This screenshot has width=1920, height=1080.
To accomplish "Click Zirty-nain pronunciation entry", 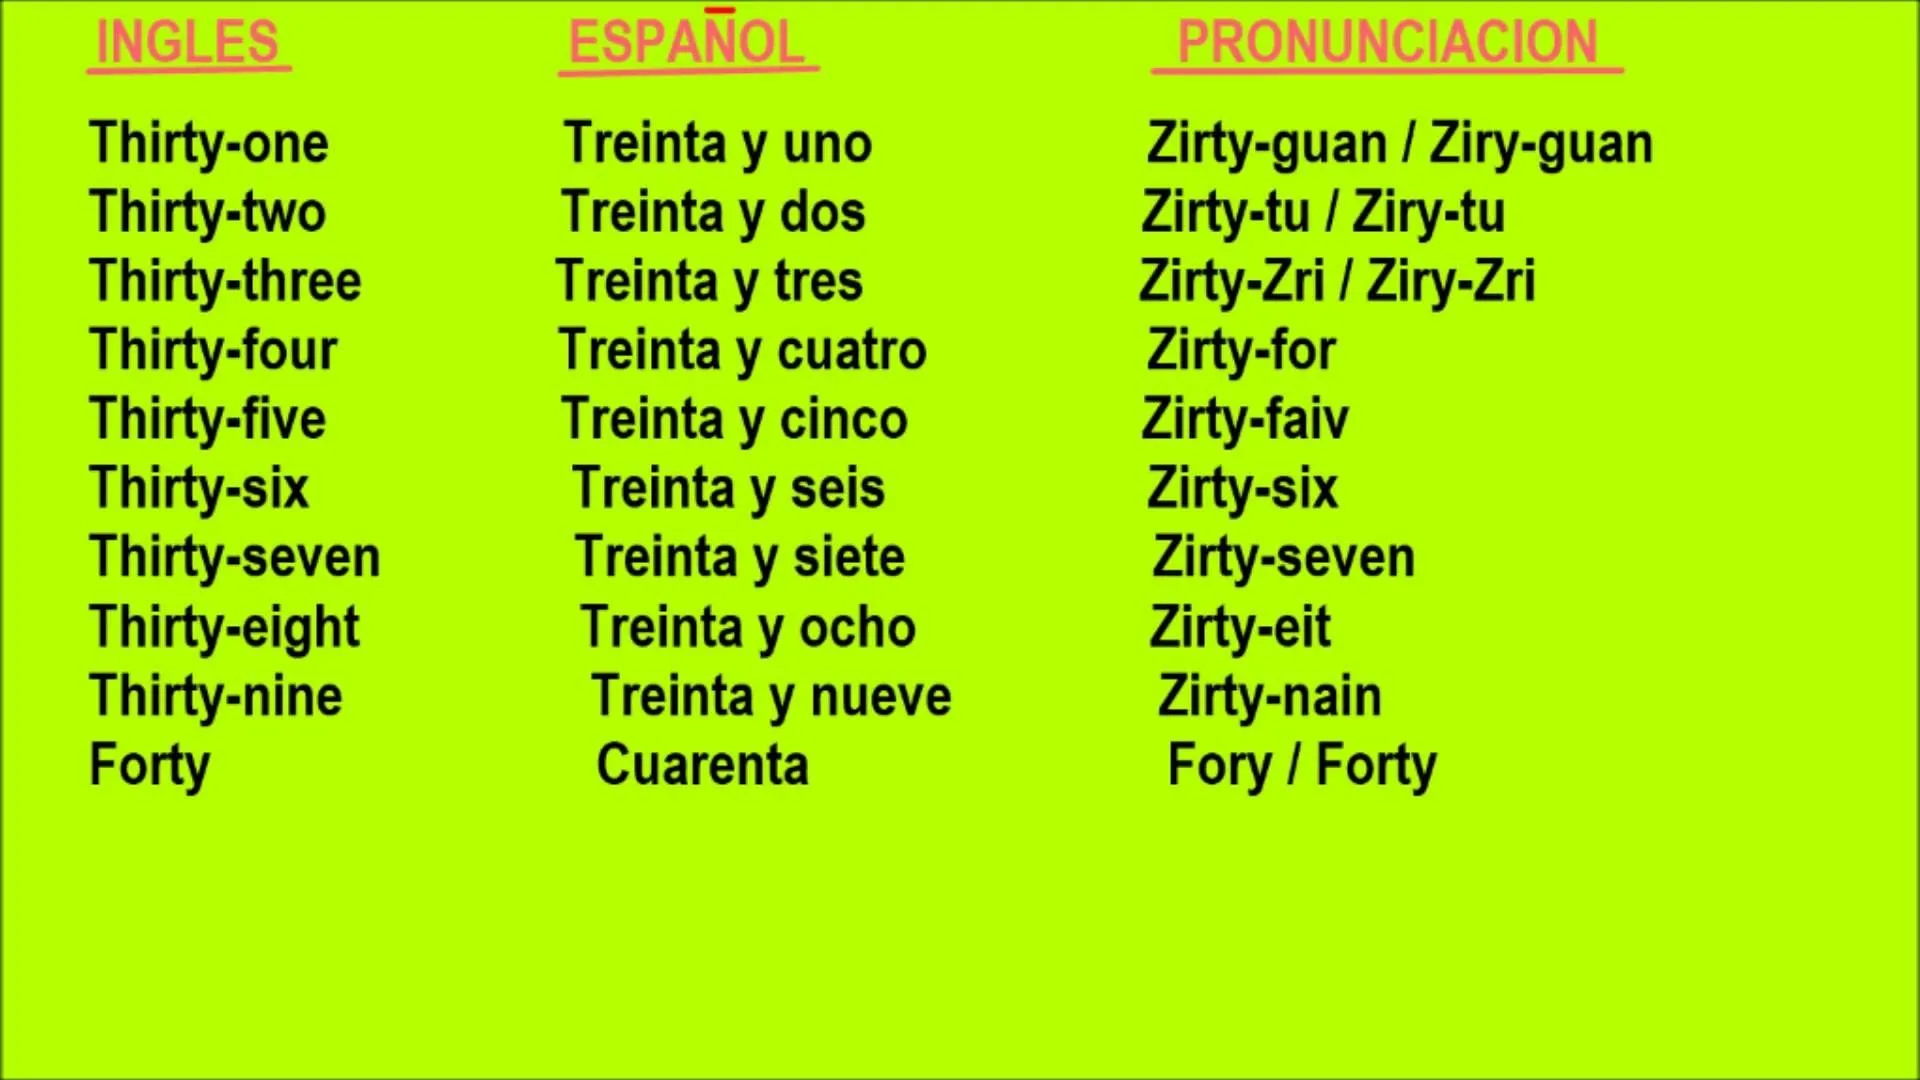I will click(x=1273, y=695).
